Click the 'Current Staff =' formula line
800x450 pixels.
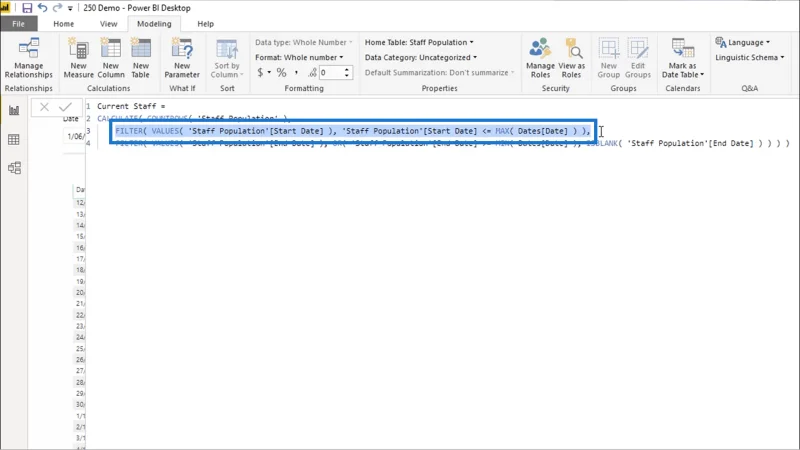coord(131,106)
